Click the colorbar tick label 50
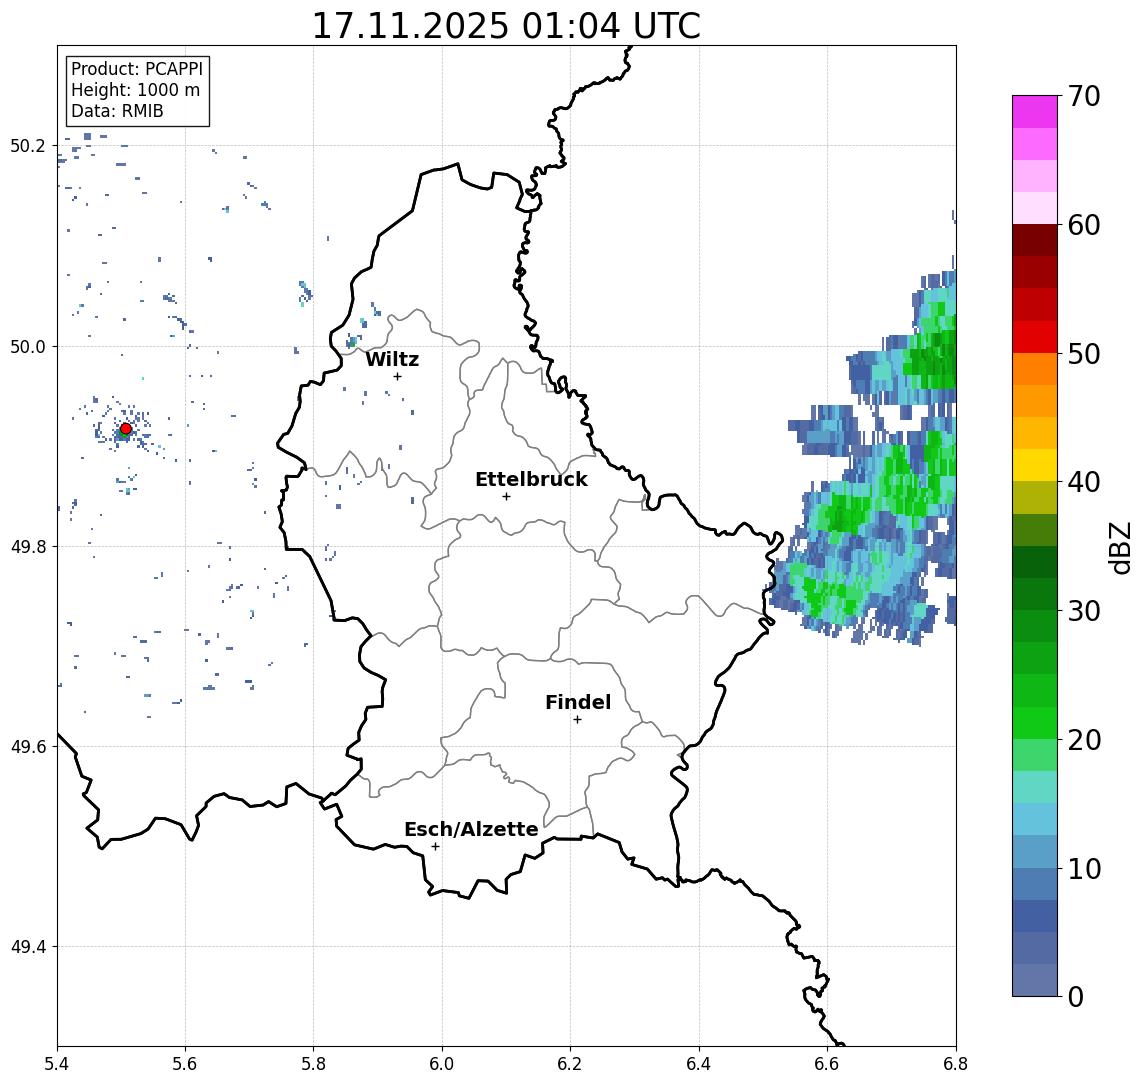This screenshot has height=1084, width=1145. 1084,354
